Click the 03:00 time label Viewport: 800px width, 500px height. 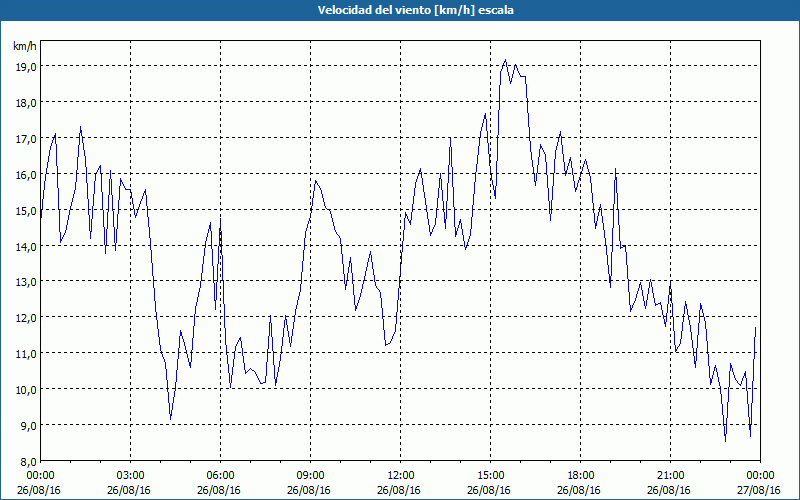[131, 475]
